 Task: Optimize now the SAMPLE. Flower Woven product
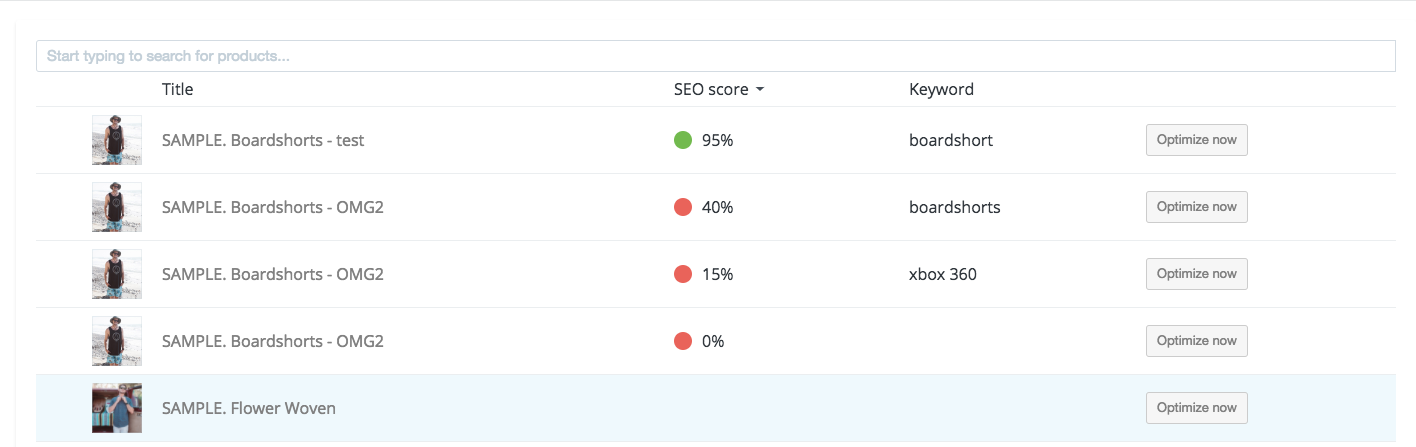pos(1196,408)
